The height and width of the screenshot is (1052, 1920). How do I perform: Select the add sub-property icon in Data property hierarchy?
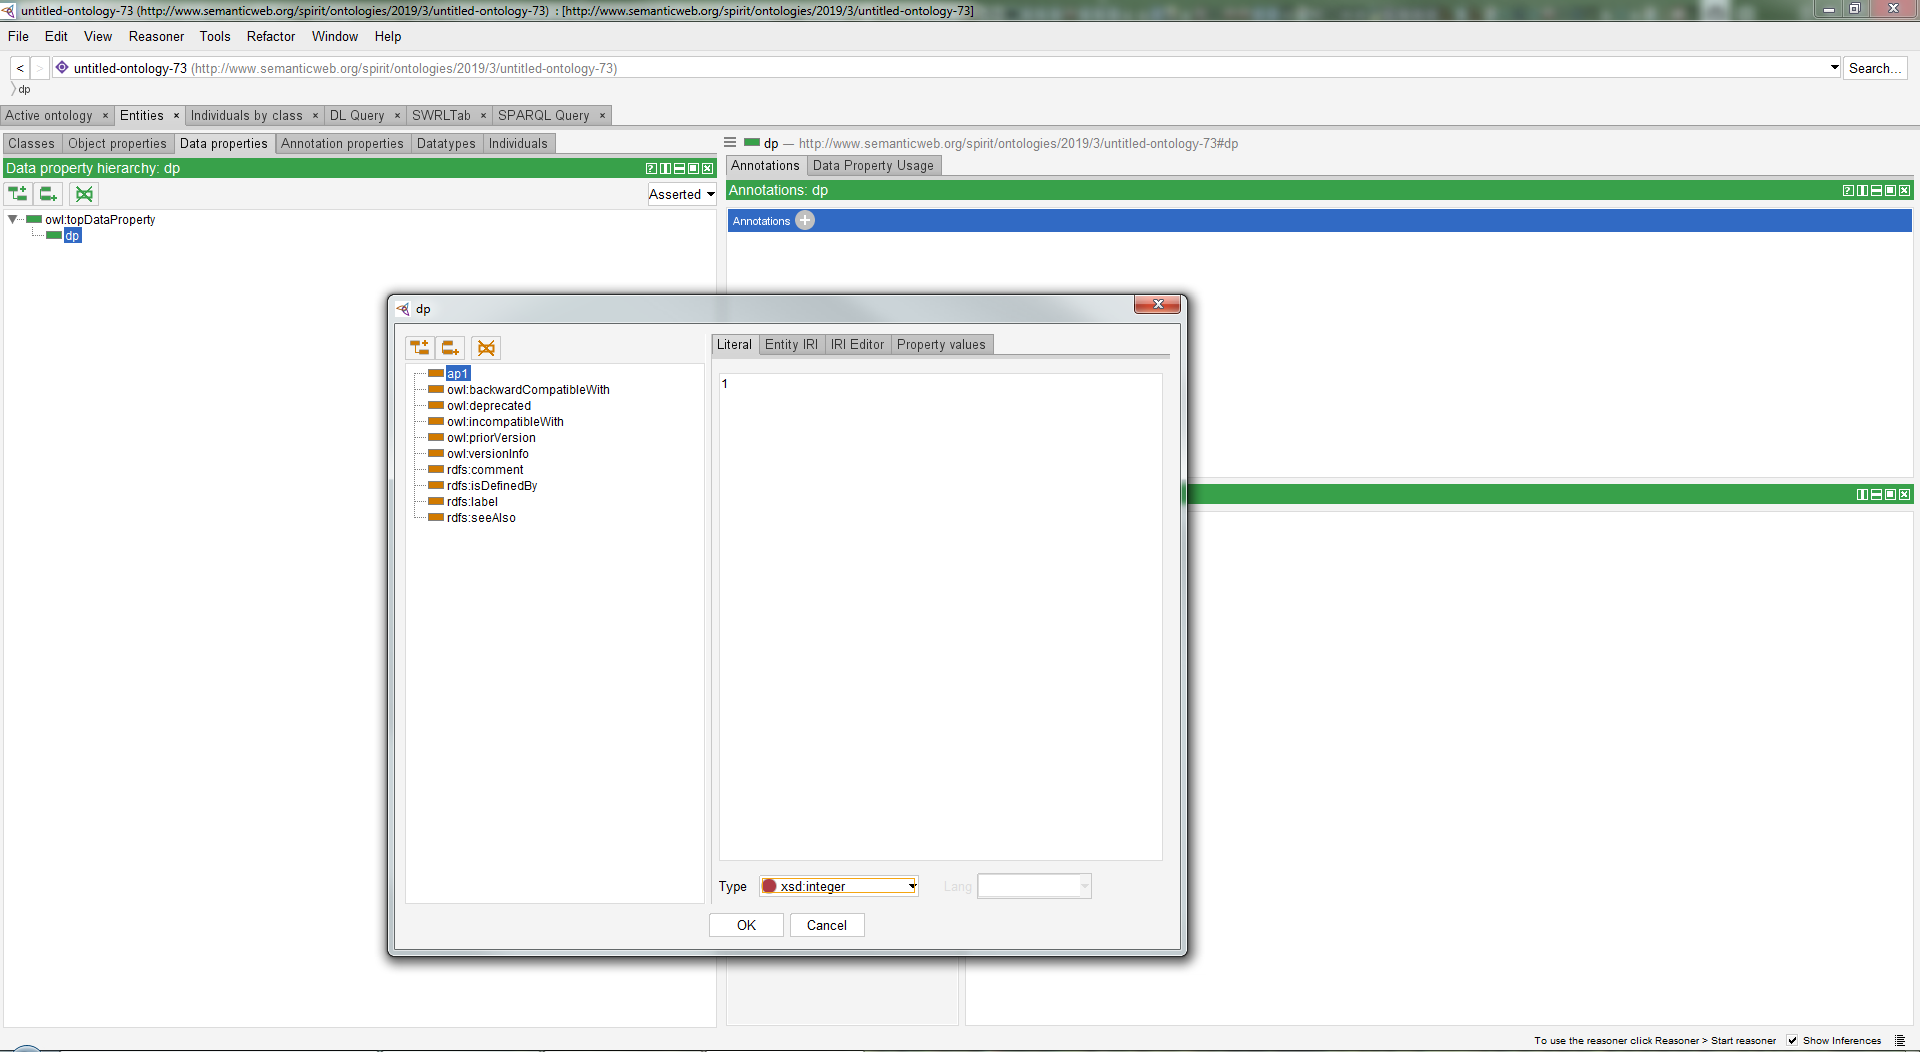(17, 194)
